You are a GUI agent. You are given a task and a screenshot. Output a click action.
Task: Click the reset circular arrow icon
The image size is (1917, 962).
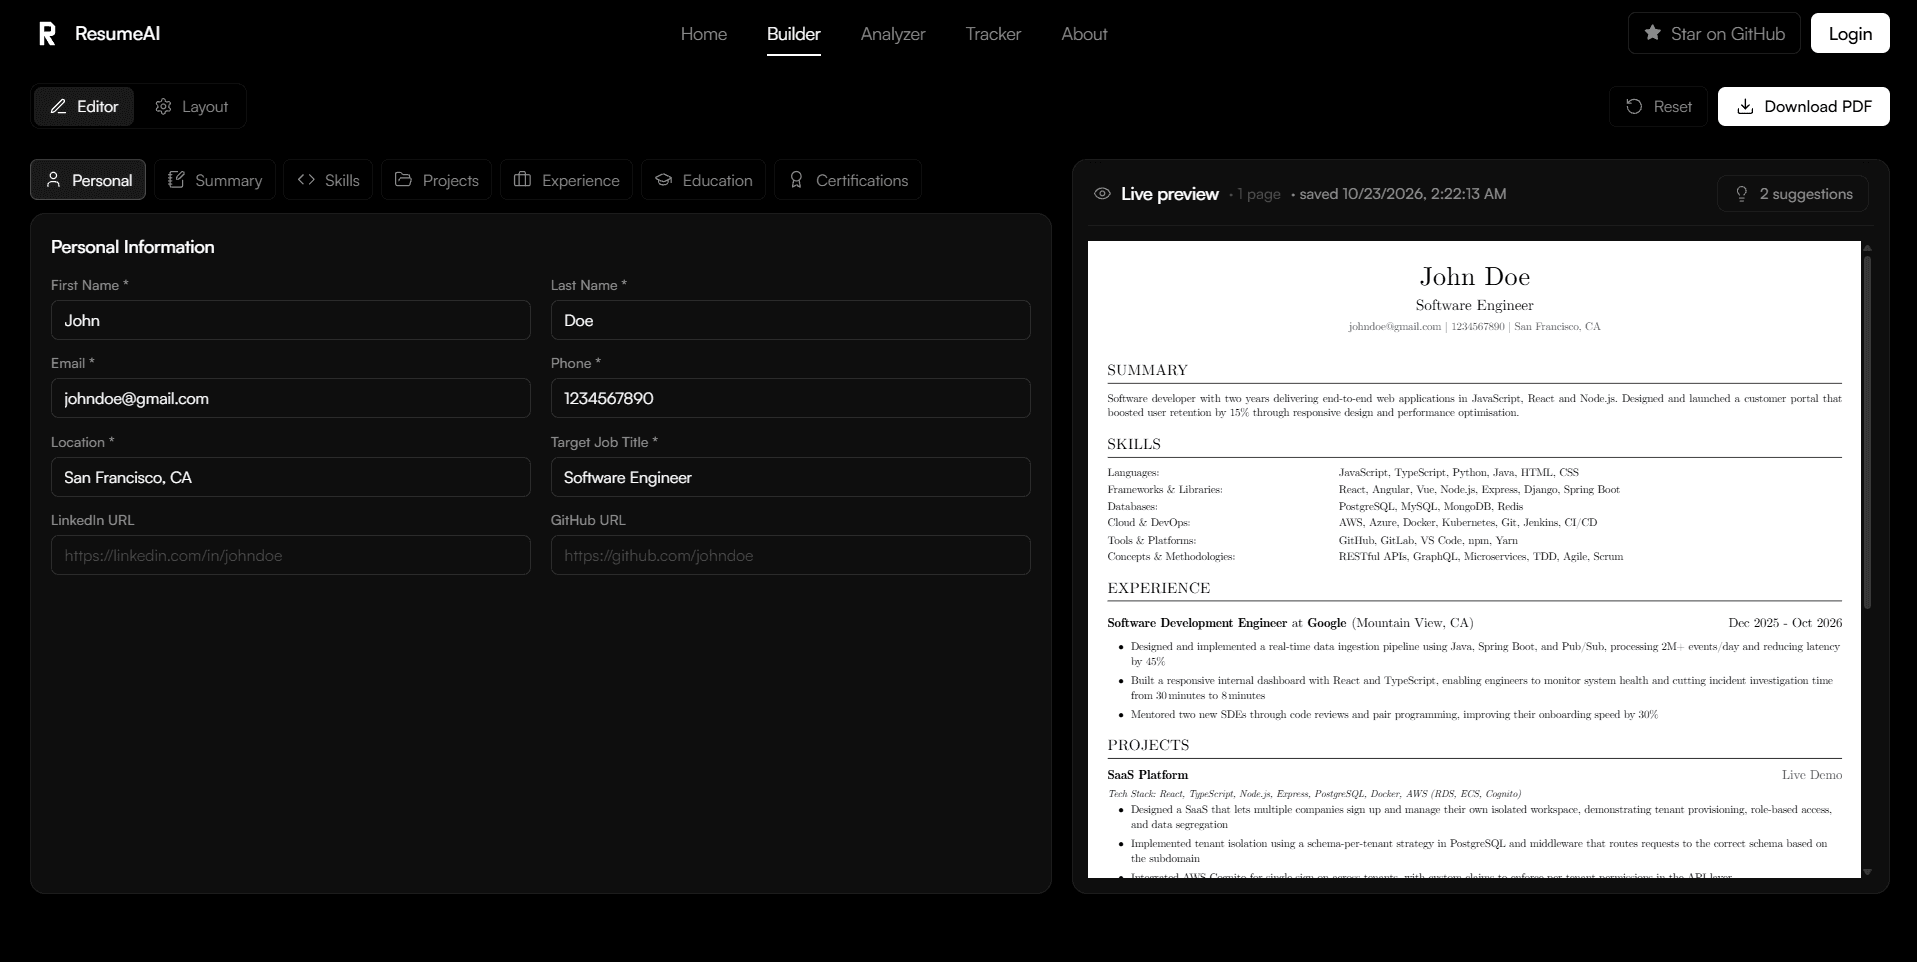1634,106
